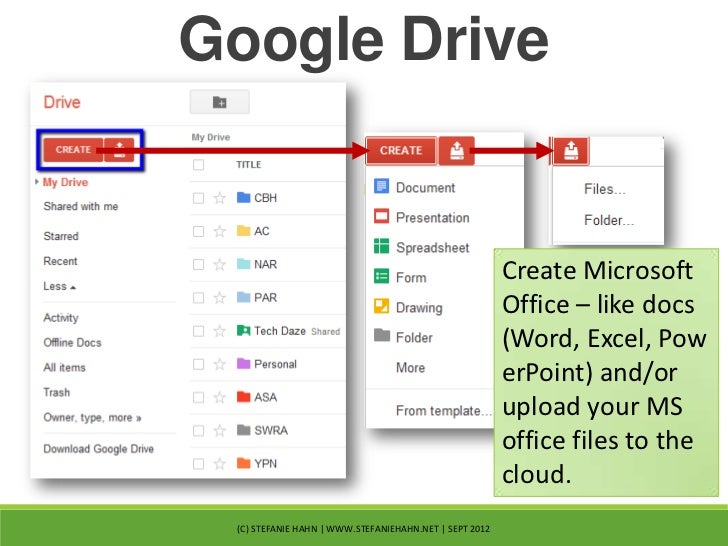Choose From template... in Create menu
The width and height of the screenshot is (728, 546).
pos(443,411)
